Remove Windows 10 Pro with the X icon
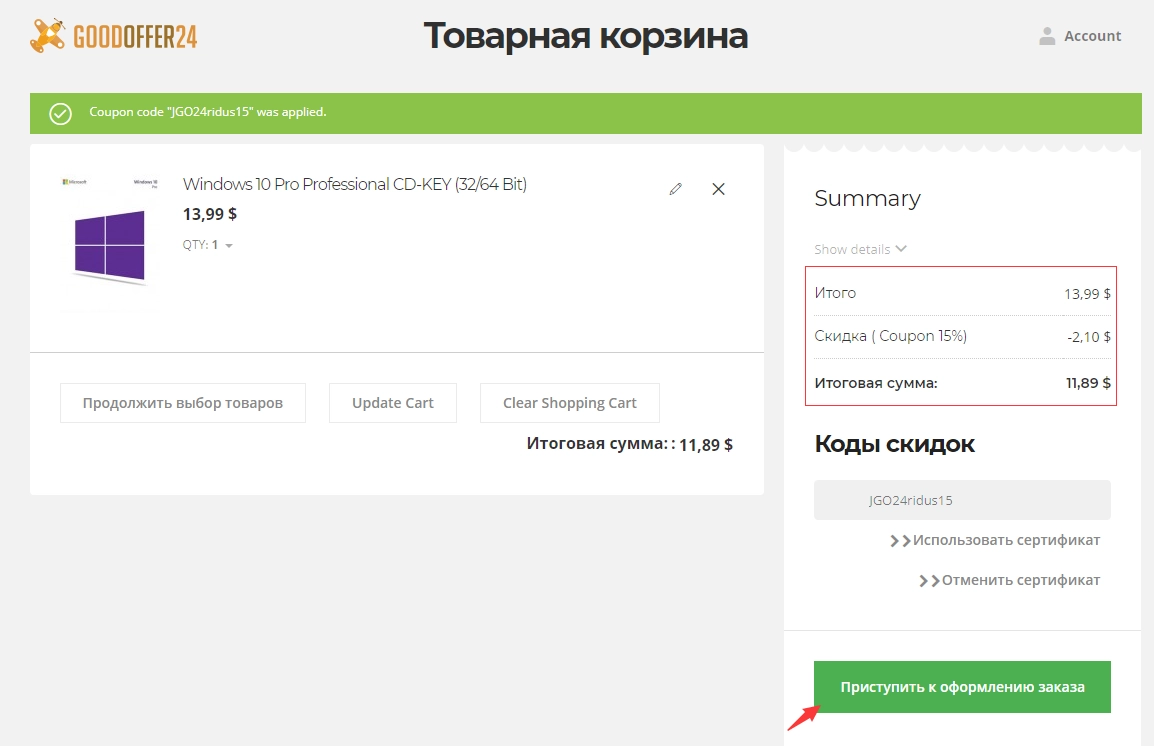This screenshot has height=746, width=1154. [718, 188]
